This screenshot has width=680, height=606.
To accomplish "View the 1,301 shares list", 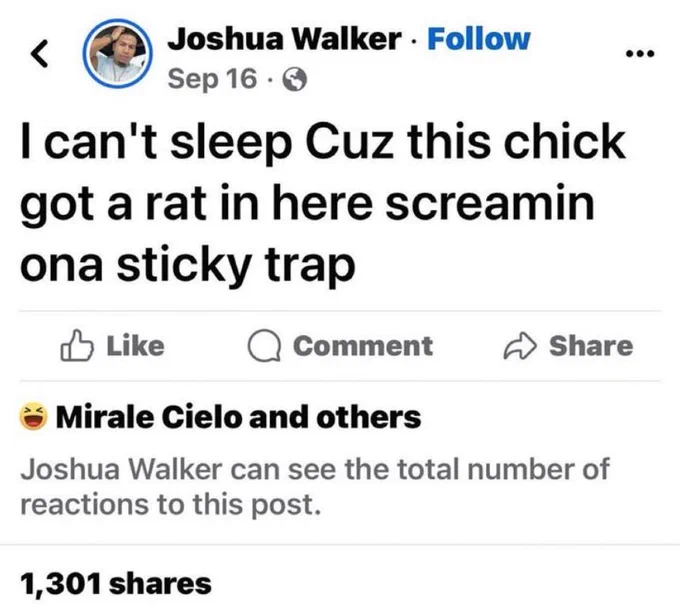I will [x=116, y=582].
